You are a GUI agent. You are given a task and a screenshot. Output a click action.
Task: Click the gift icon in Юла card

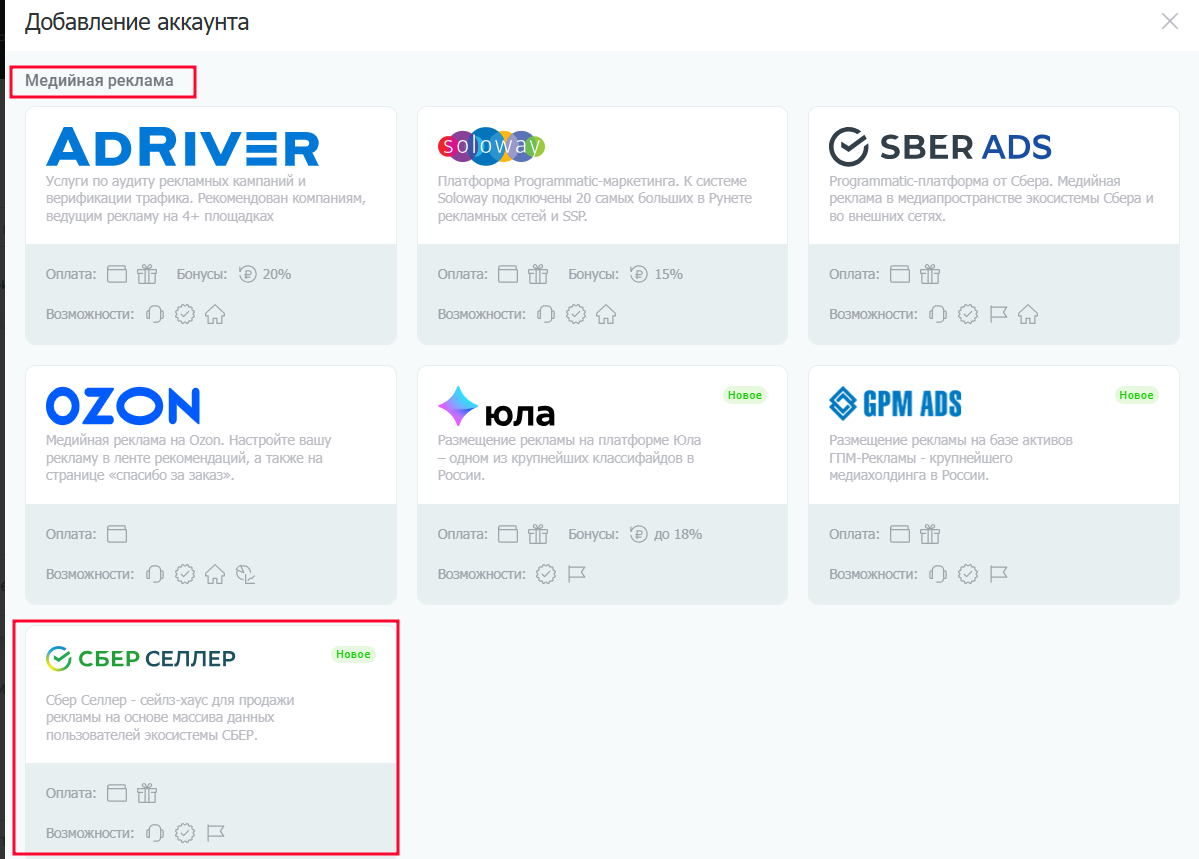click(538, 534)
